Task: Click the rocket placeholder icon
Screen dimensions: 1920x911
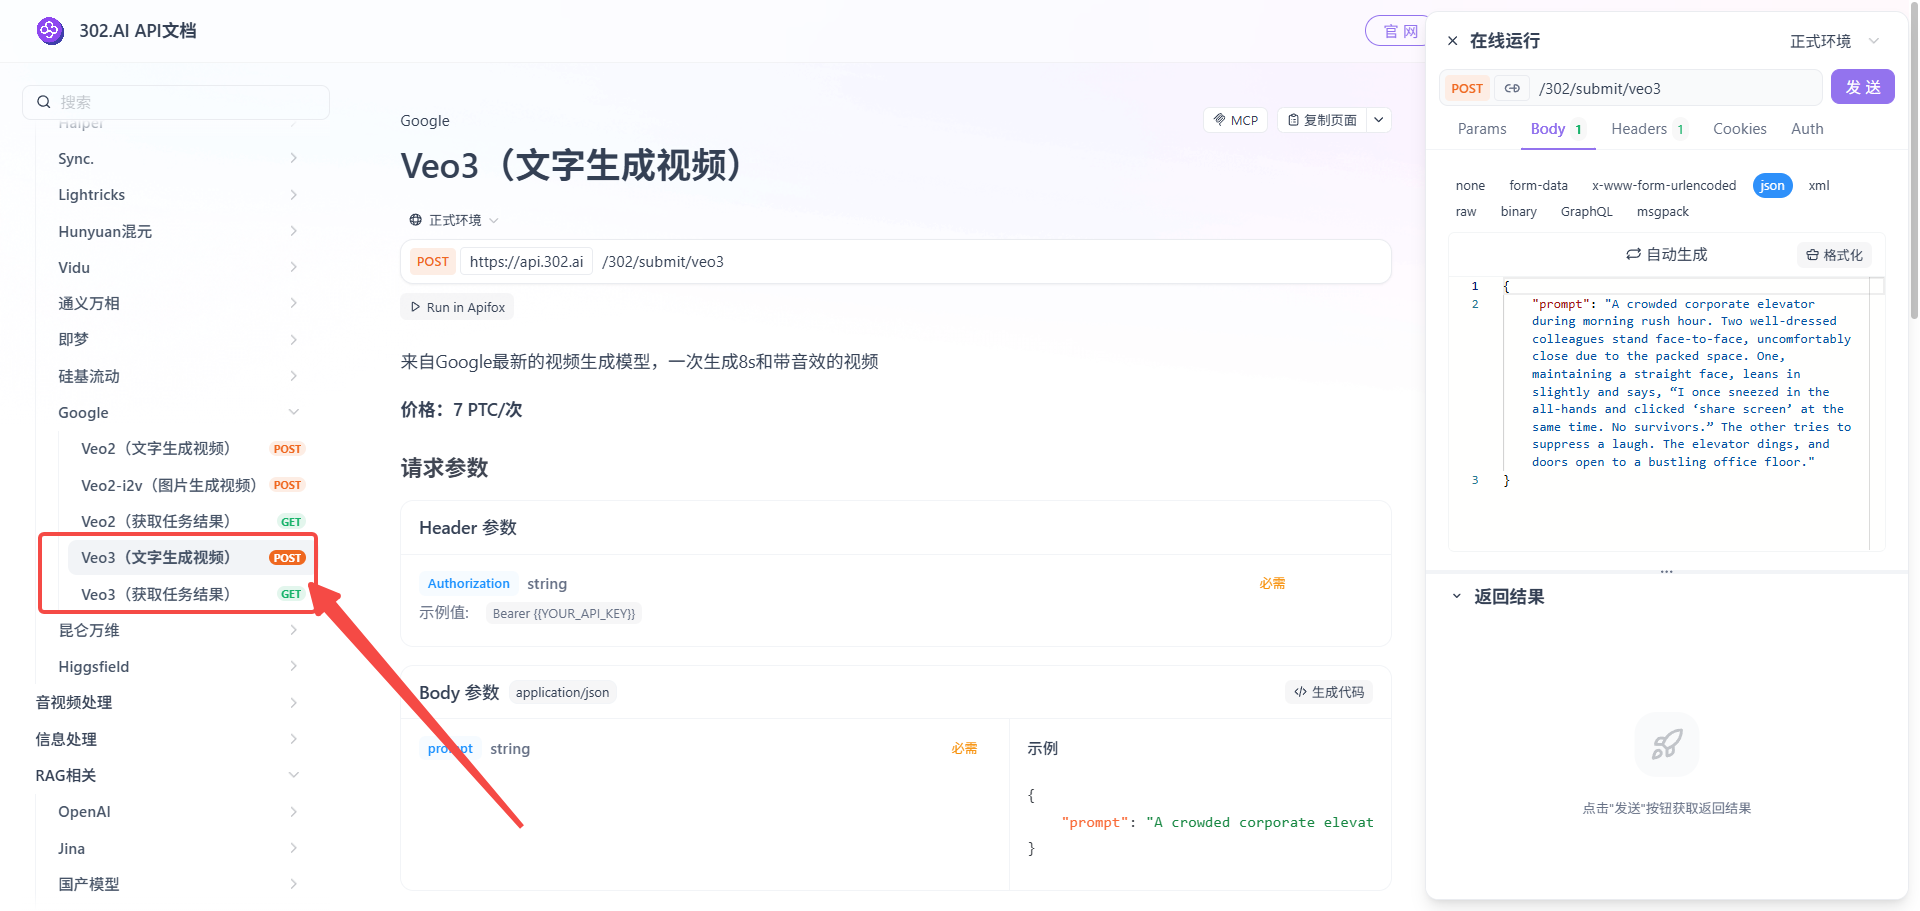Action: 1666,745
